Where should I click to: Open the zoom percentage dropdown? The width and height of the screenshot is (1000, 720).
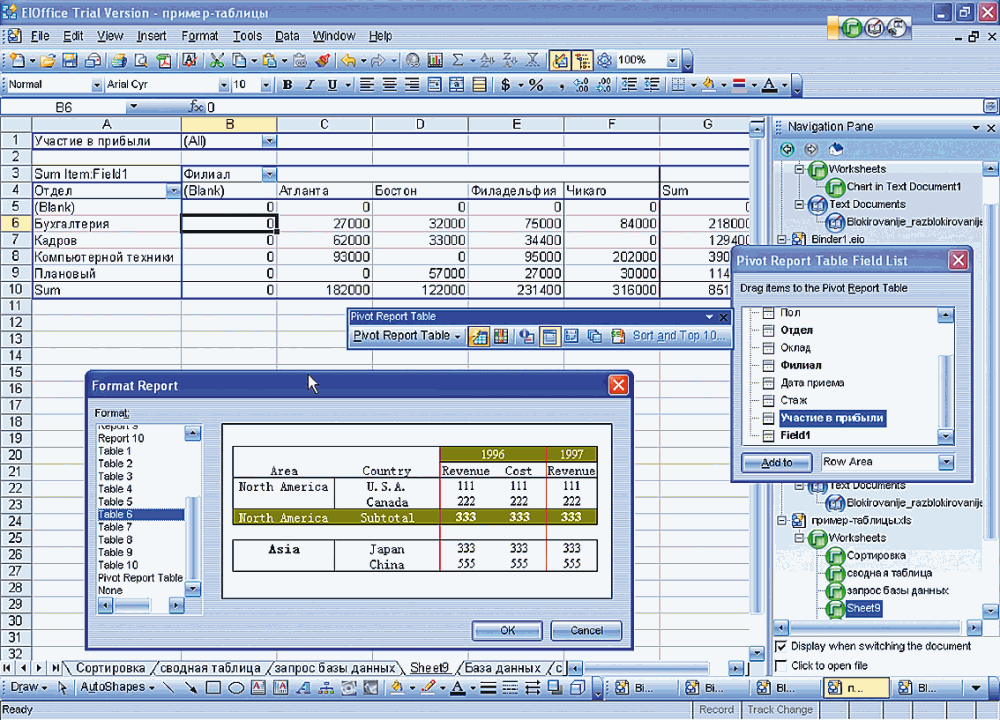coord(673,60)
